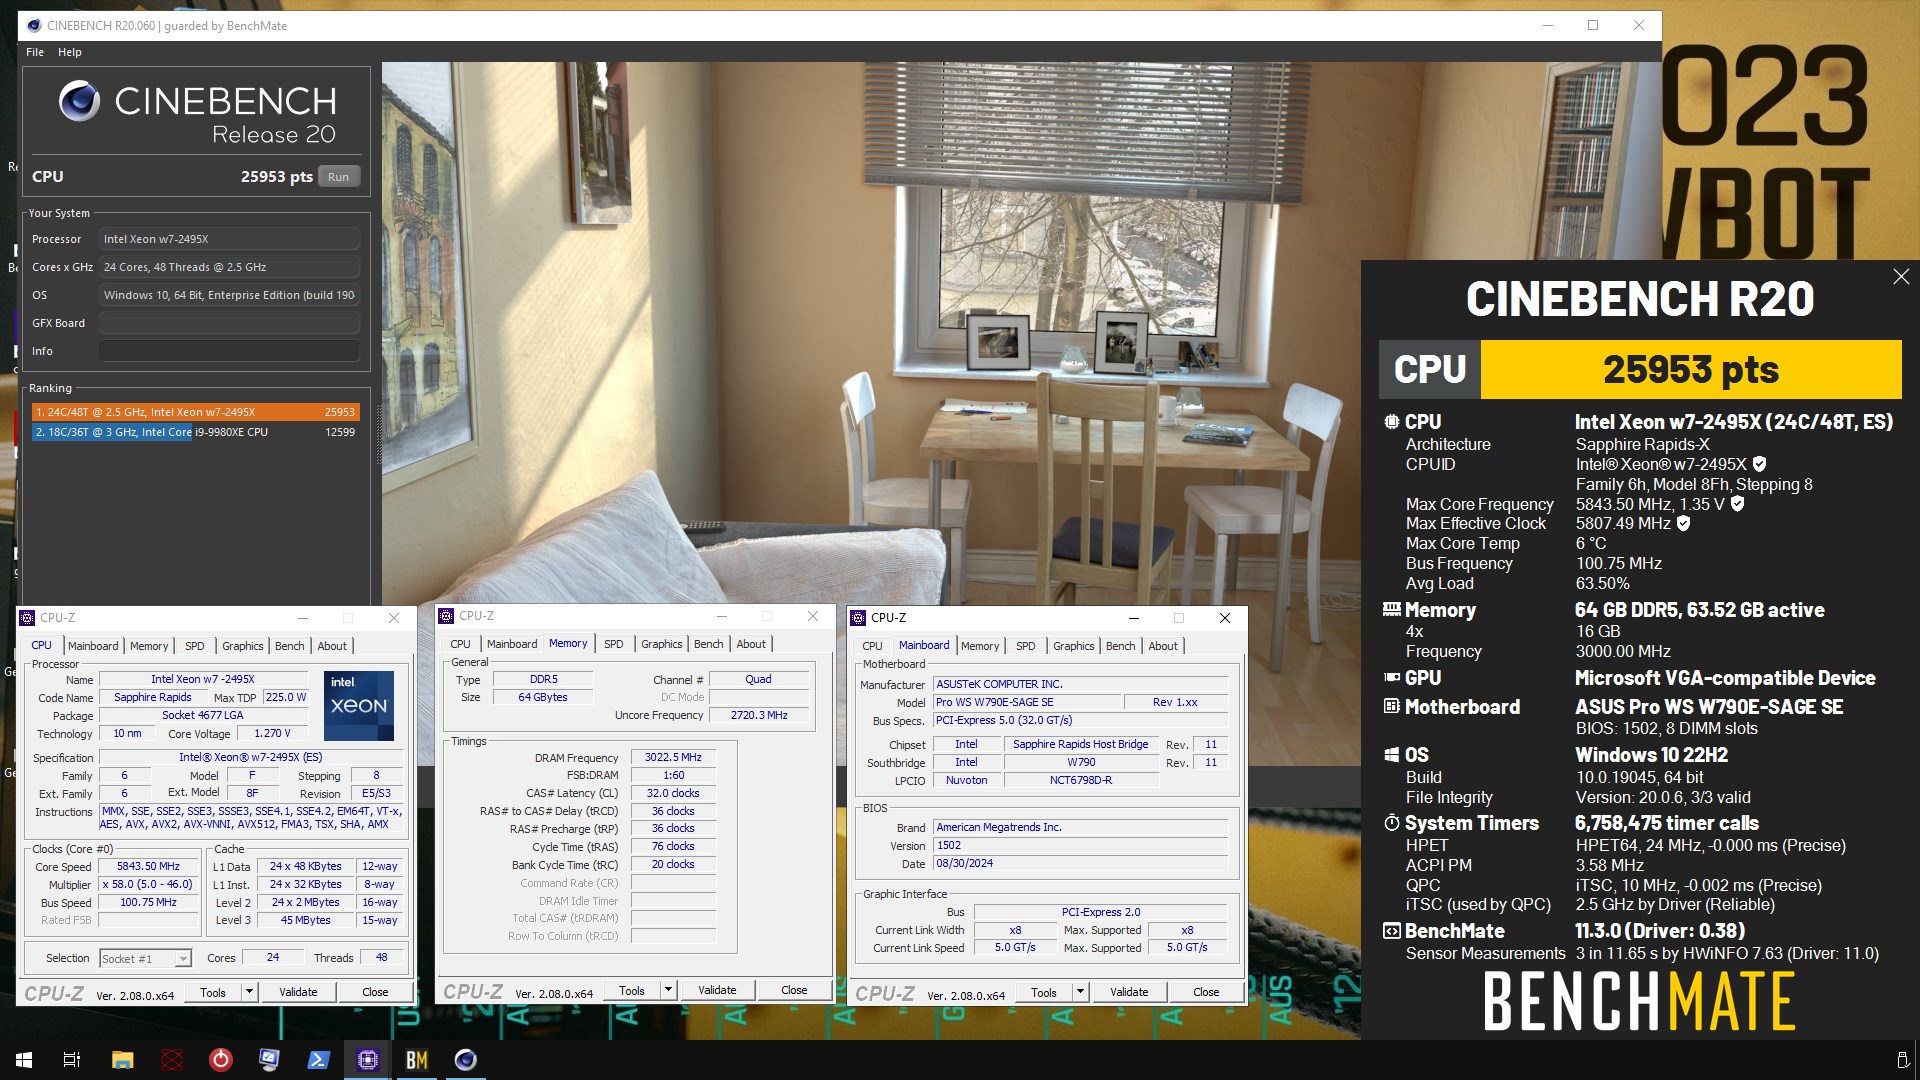The image size is (1920, 1080).
Task: Click the System Timers stopwatch icon
Action: [x=1391, y=823]
